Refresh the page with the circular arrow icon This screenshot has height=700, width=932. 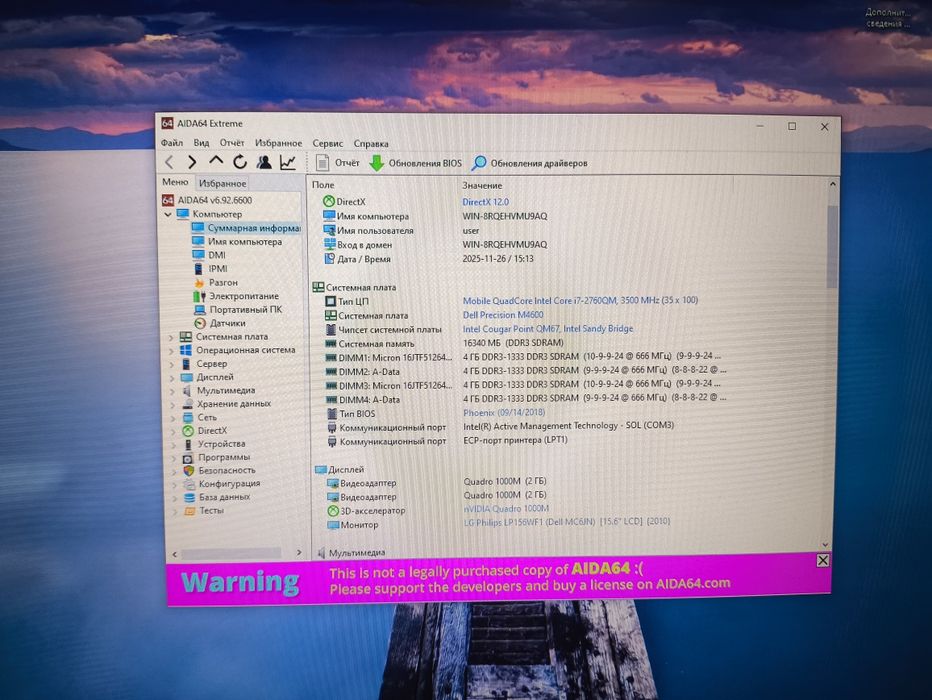[x=240, y=162]
